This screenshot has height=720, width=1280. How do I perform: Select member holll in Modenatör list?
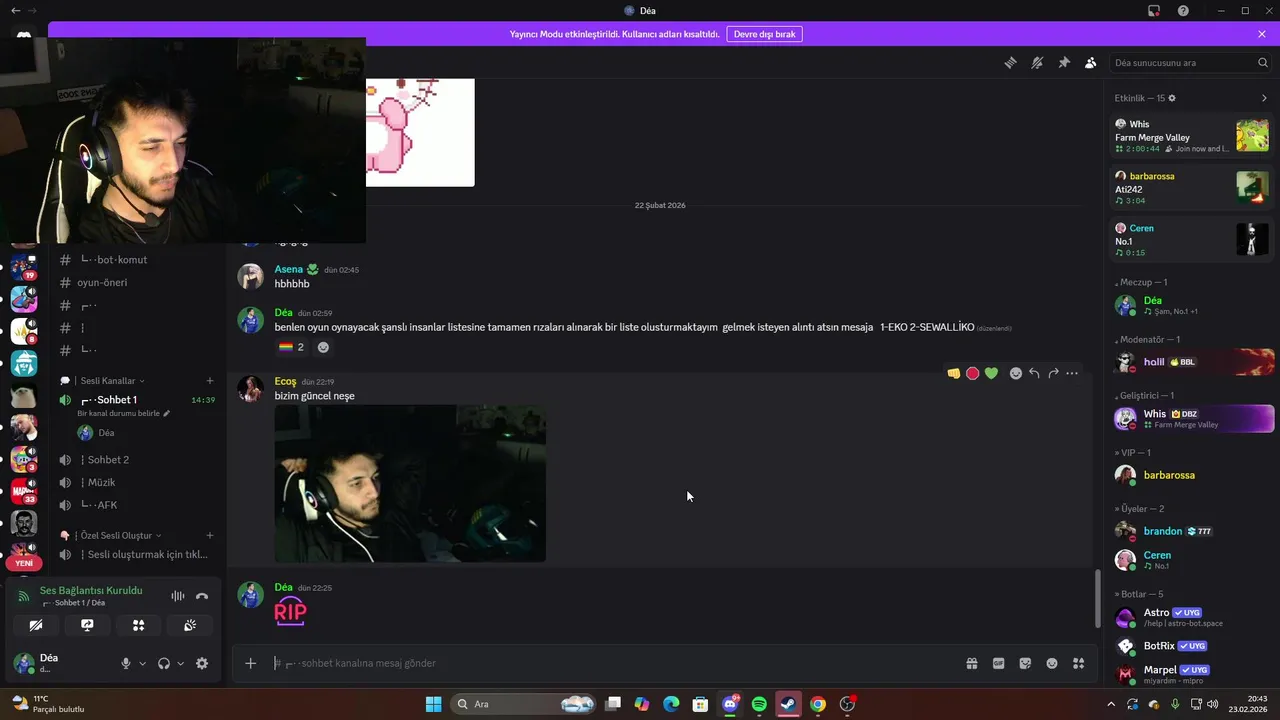pos(1194,362)
